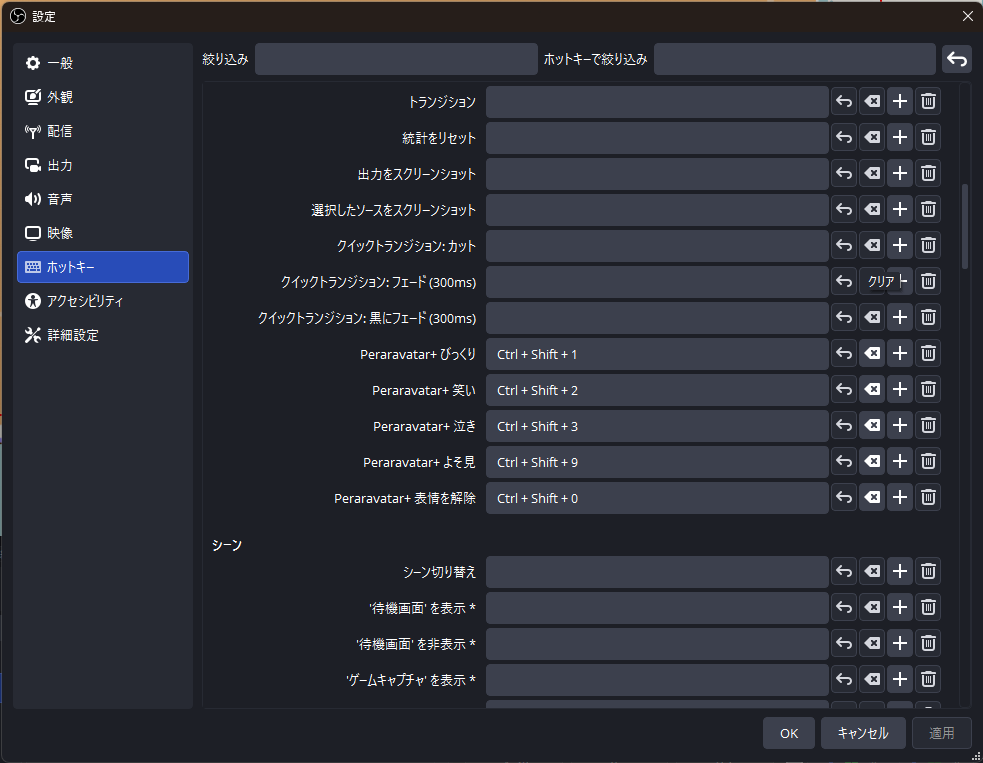Click the クイックトランジション: カット hotkey field
This screenshot has height=763, width=983.
pos(657,246)
